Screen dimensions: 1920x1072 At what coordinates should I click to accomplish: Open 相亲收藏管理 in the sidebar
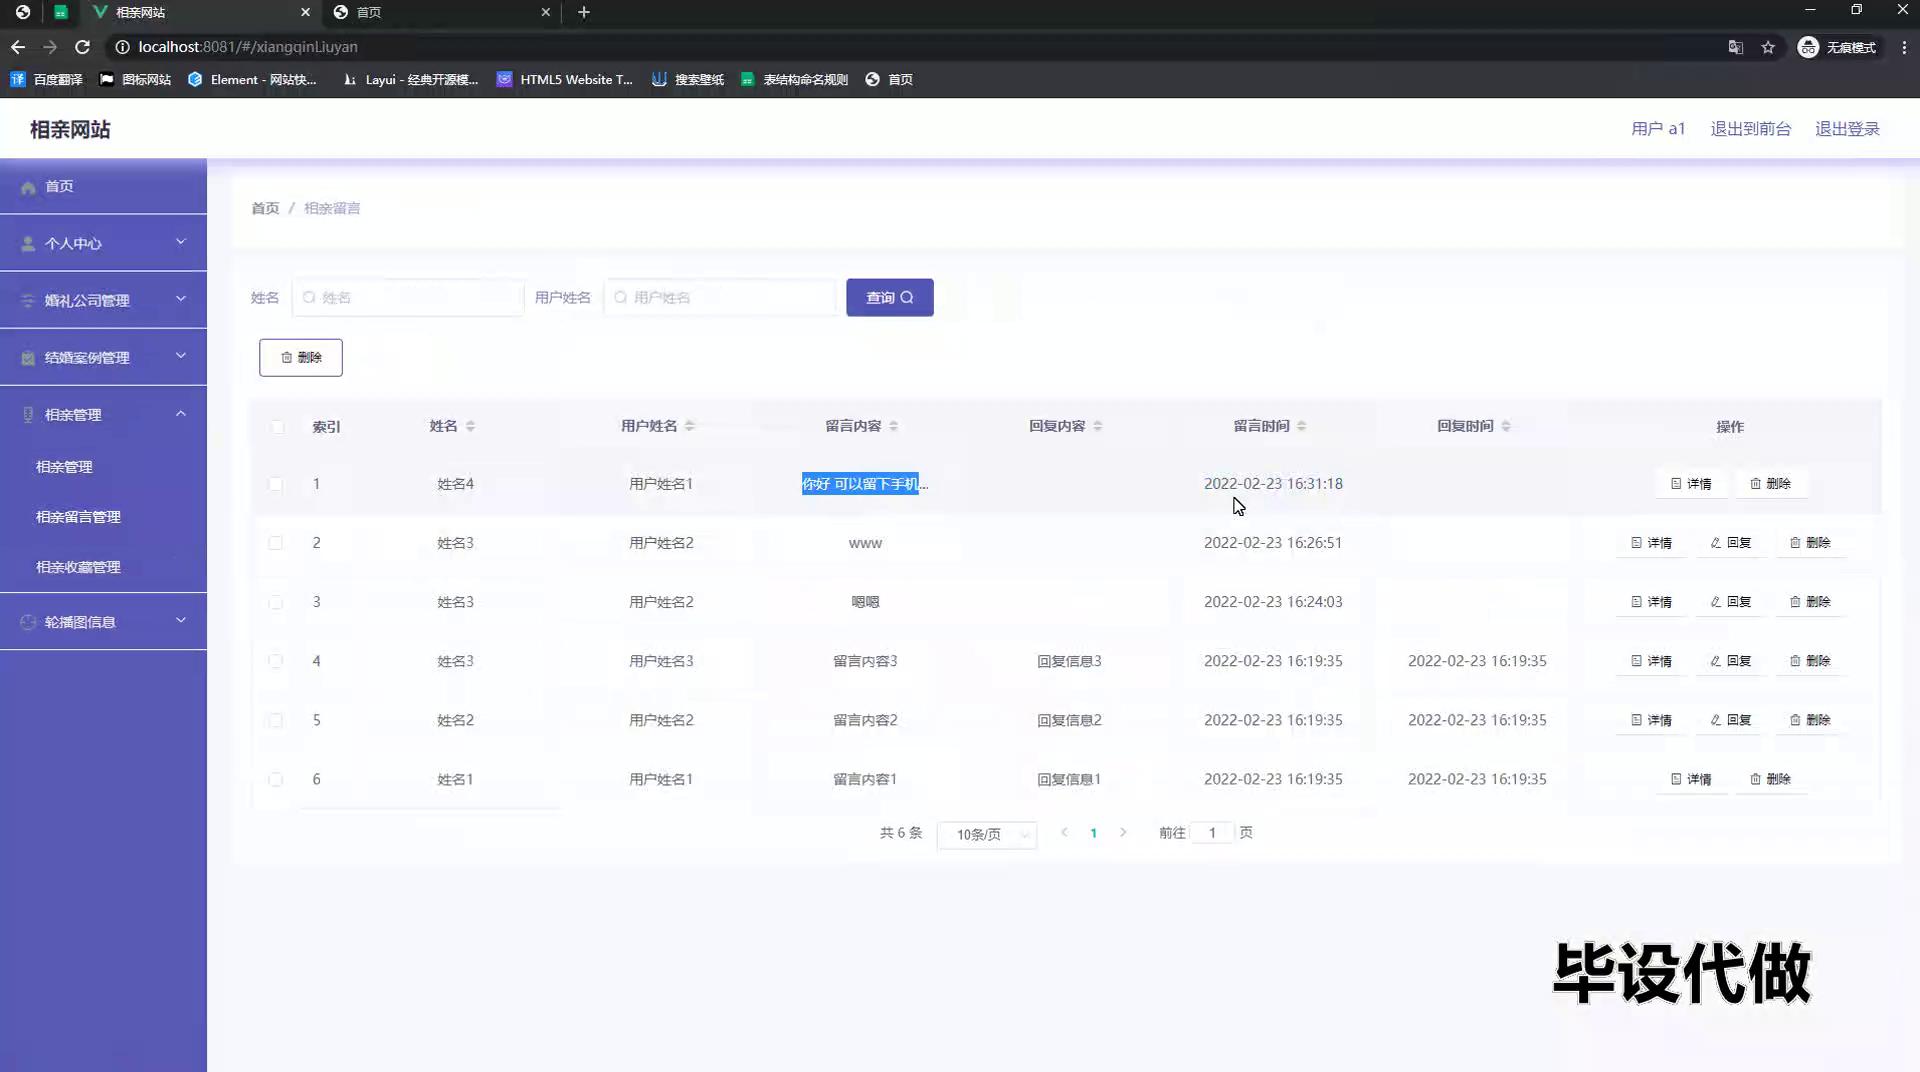[78, 567]
